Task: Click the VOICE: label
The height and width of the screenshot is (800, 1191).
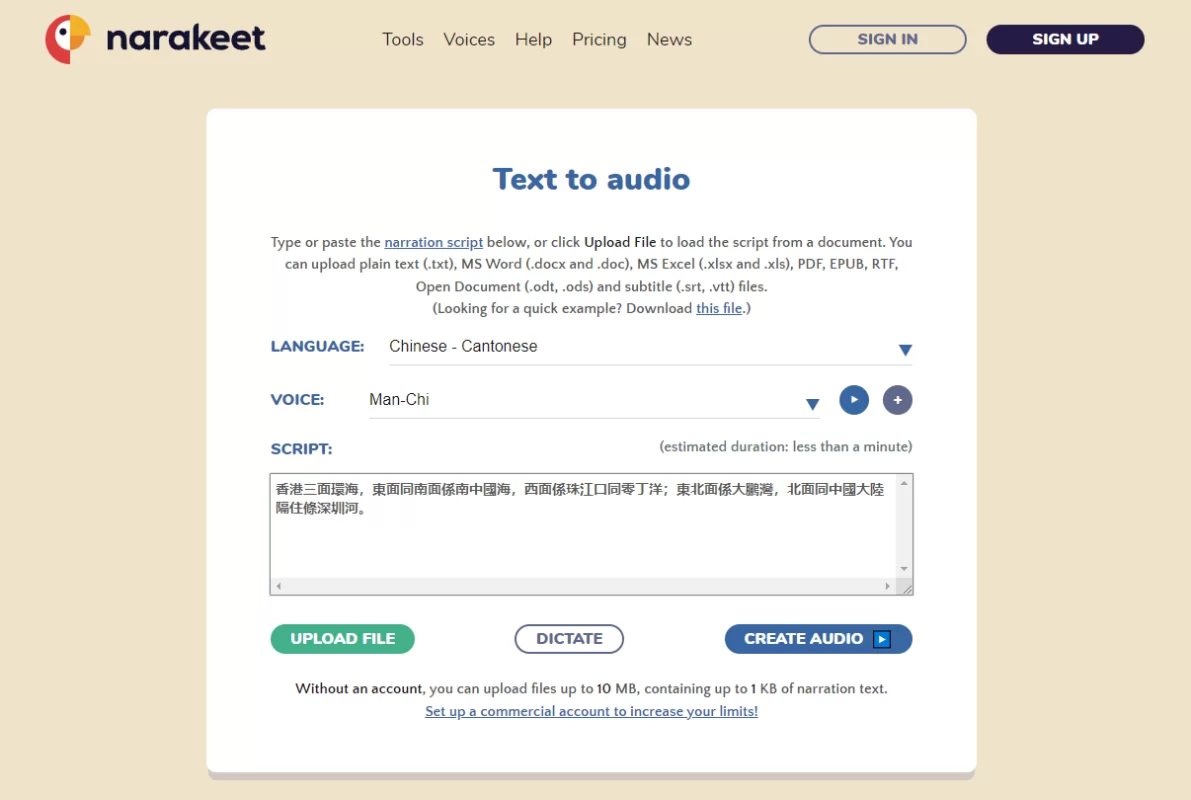Action: click(297, 400)
